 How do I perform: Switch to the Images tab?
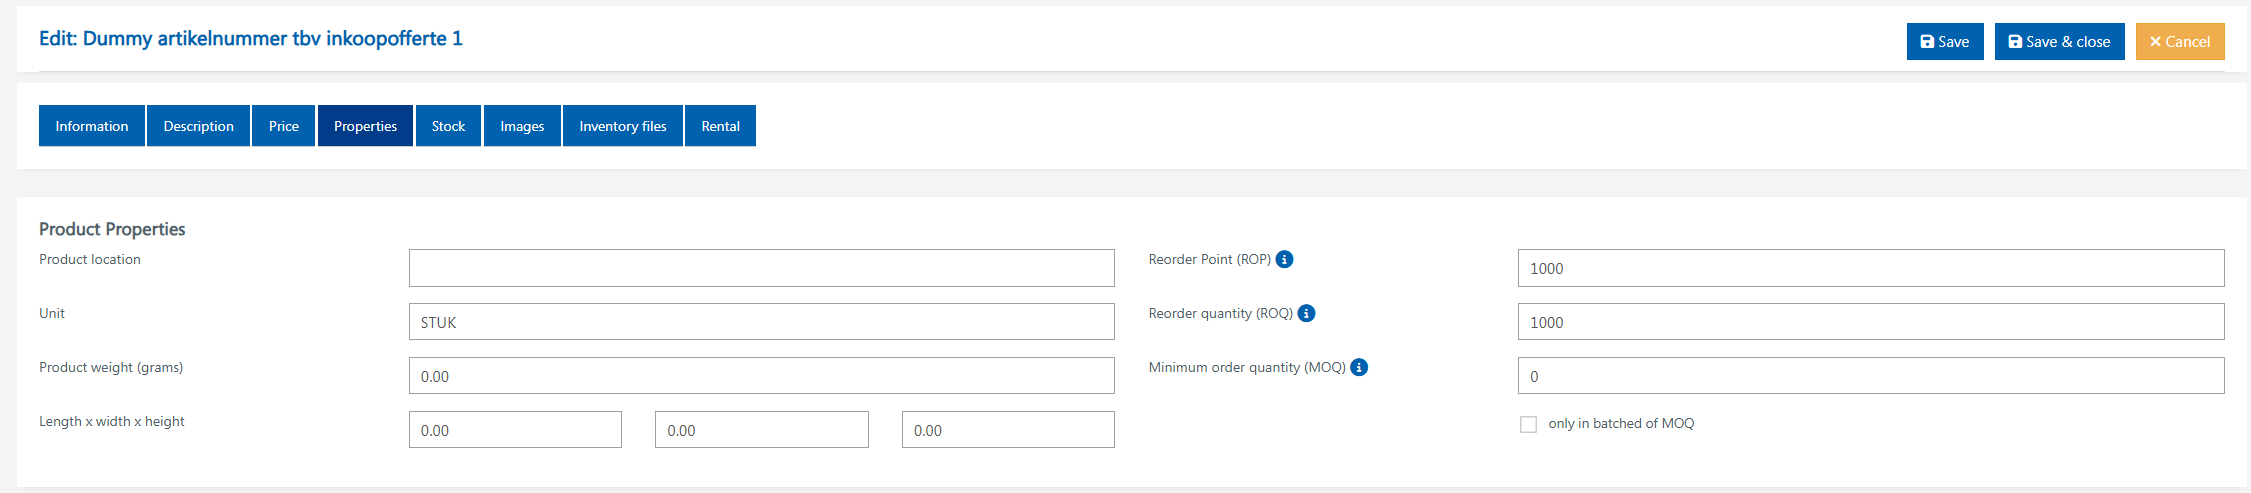[x=522, y=126]
